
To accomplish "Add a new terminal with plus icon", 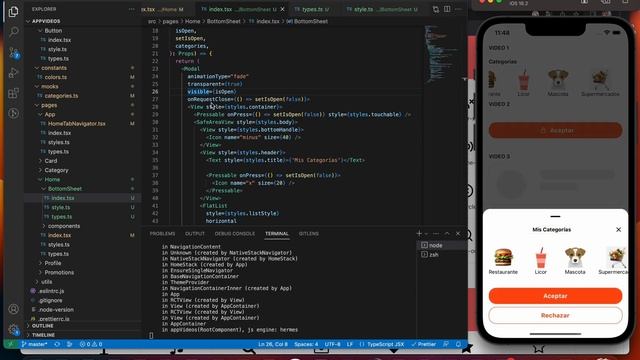I will point(419,233).
